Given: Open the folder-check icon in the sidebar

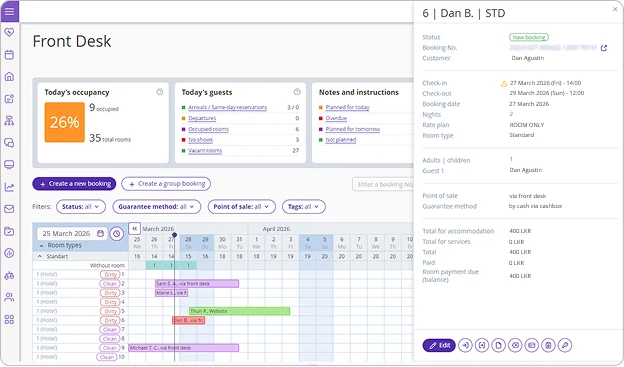Looking at the screenshot, I should [x=9, y=231].
